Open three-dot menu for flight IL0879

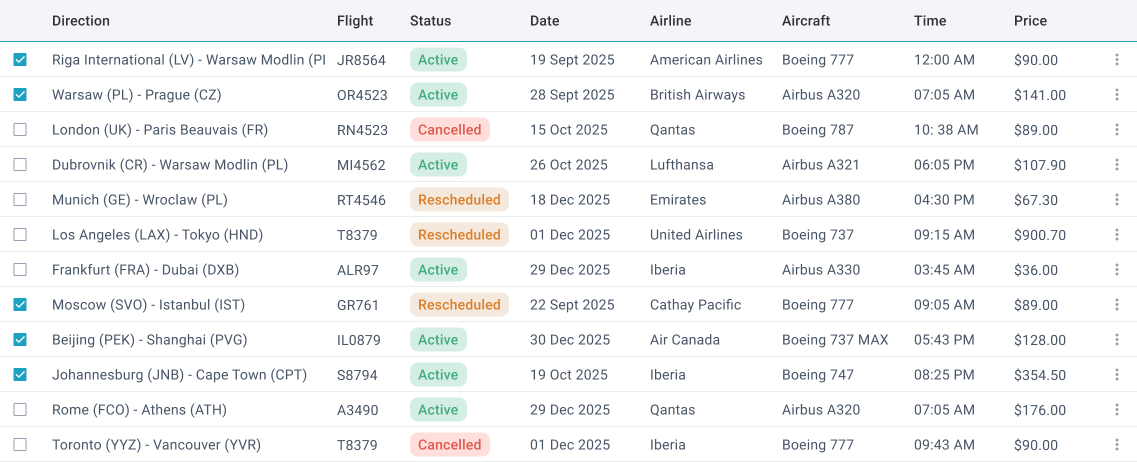[x=1117, y=339]
